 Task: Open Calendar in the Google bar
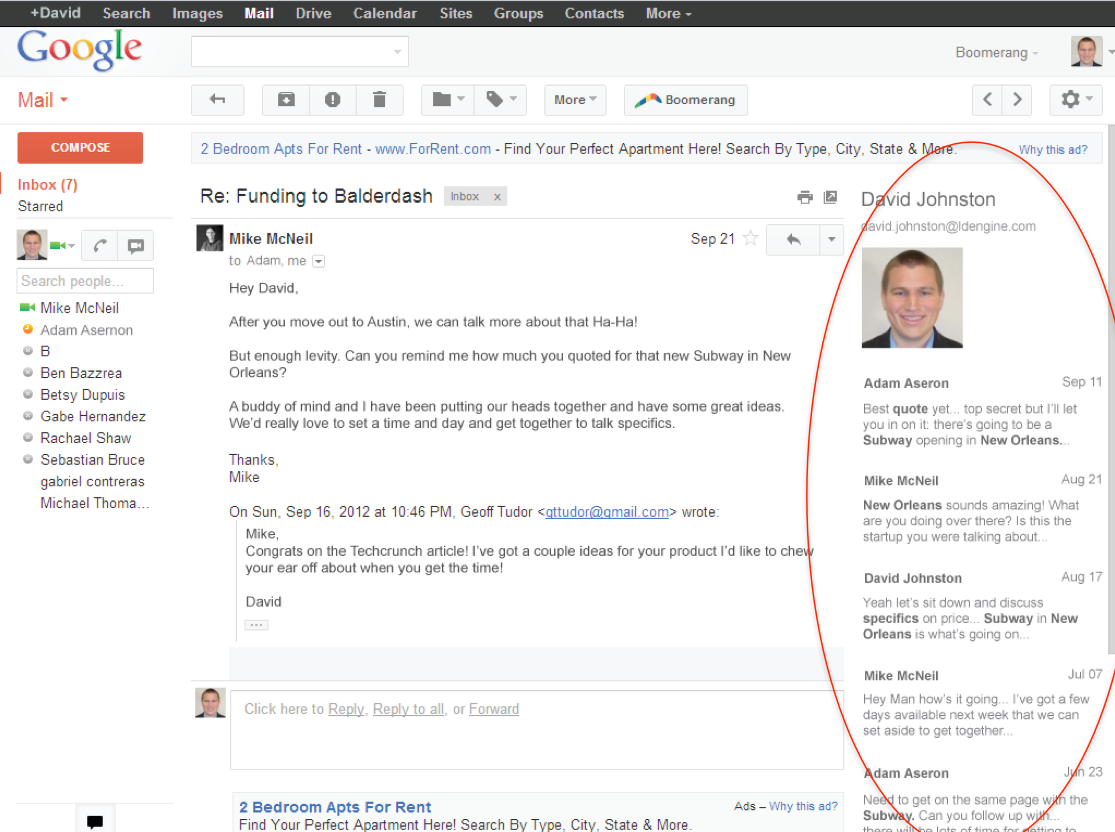coord(385,13)
